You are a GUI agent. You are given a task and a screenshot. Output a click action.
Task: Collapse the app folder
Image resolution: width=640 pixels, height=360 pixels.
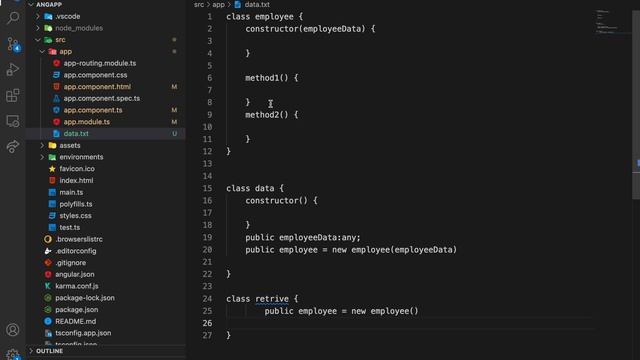tap(42, 51)
